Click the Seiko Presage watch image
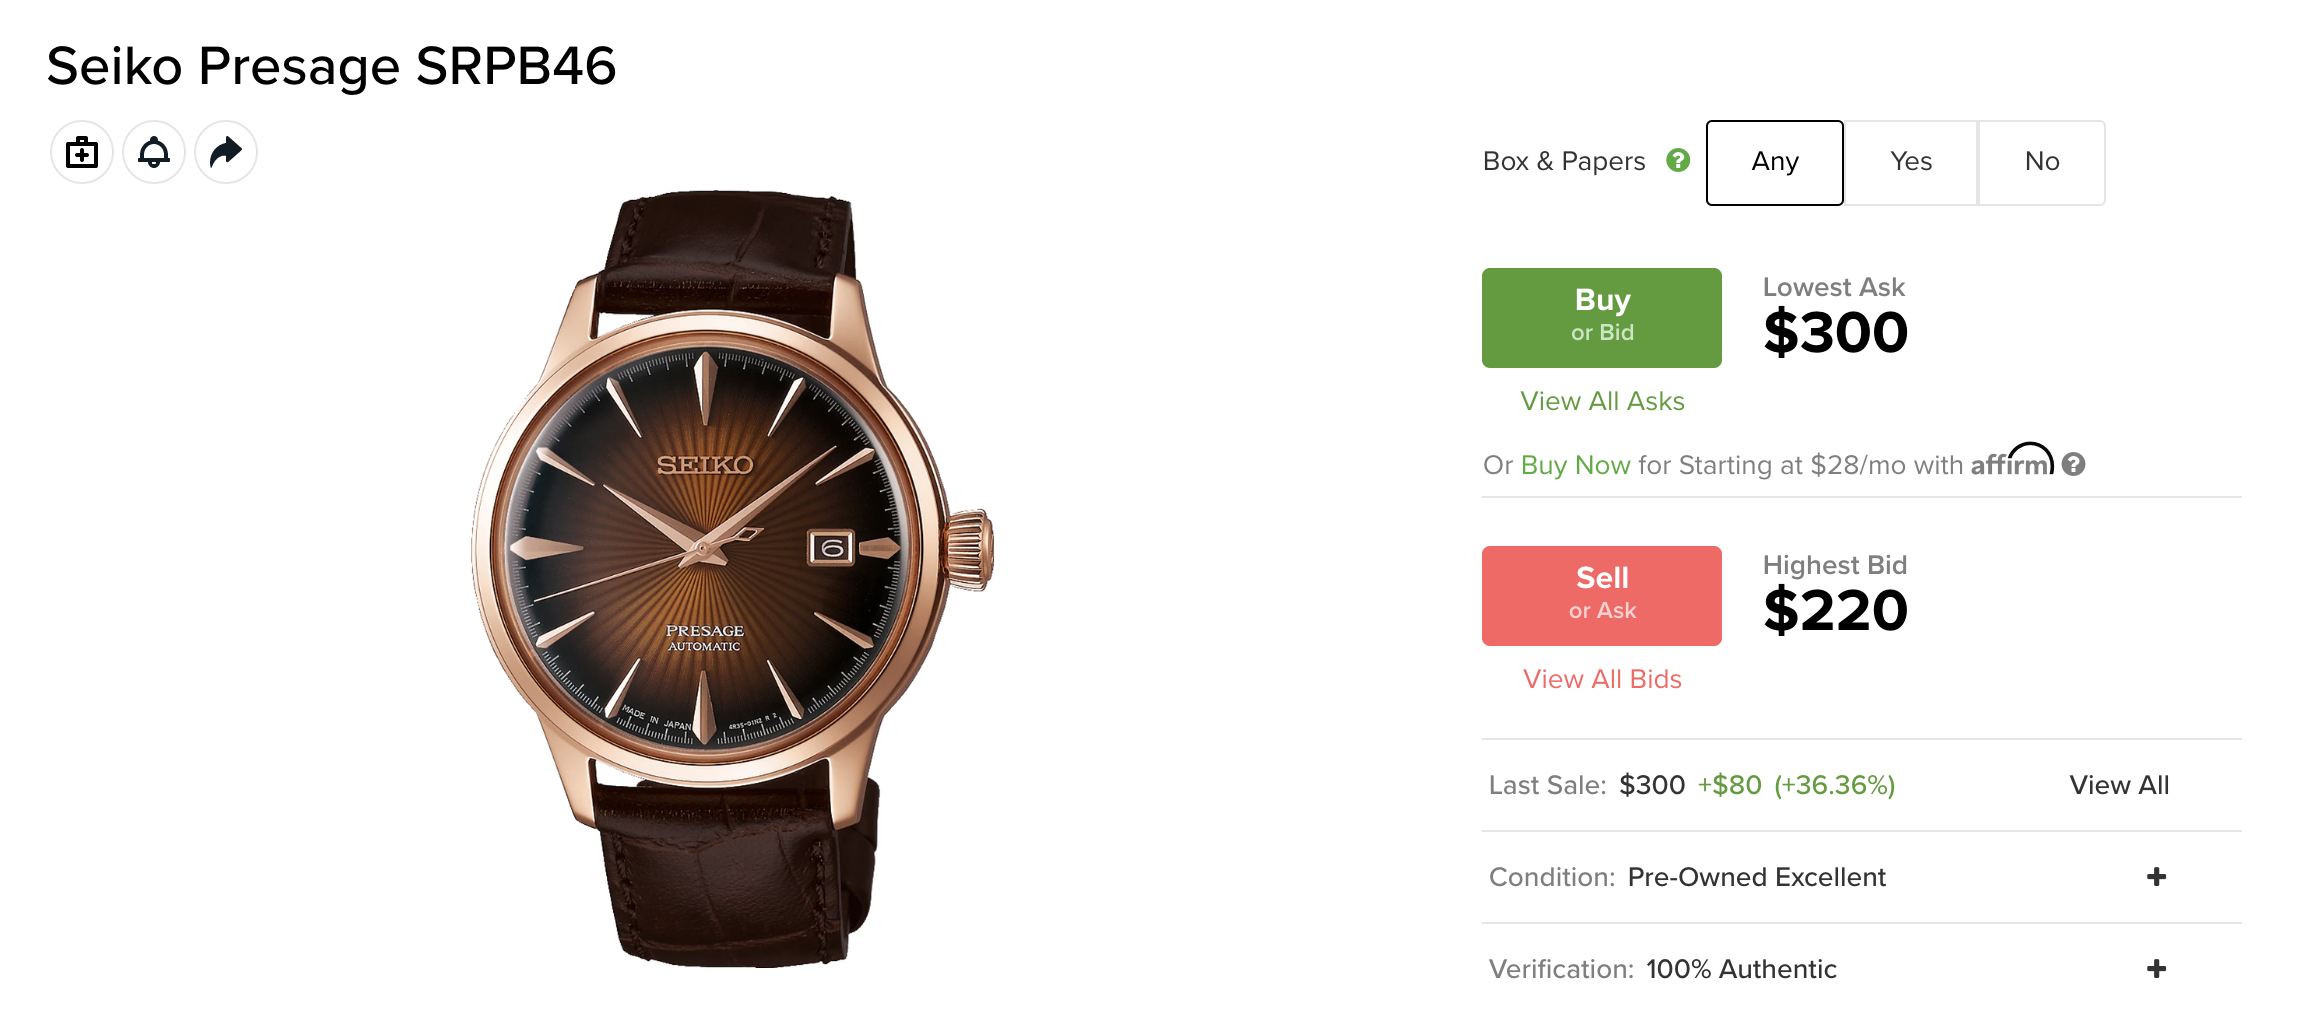 732,580
